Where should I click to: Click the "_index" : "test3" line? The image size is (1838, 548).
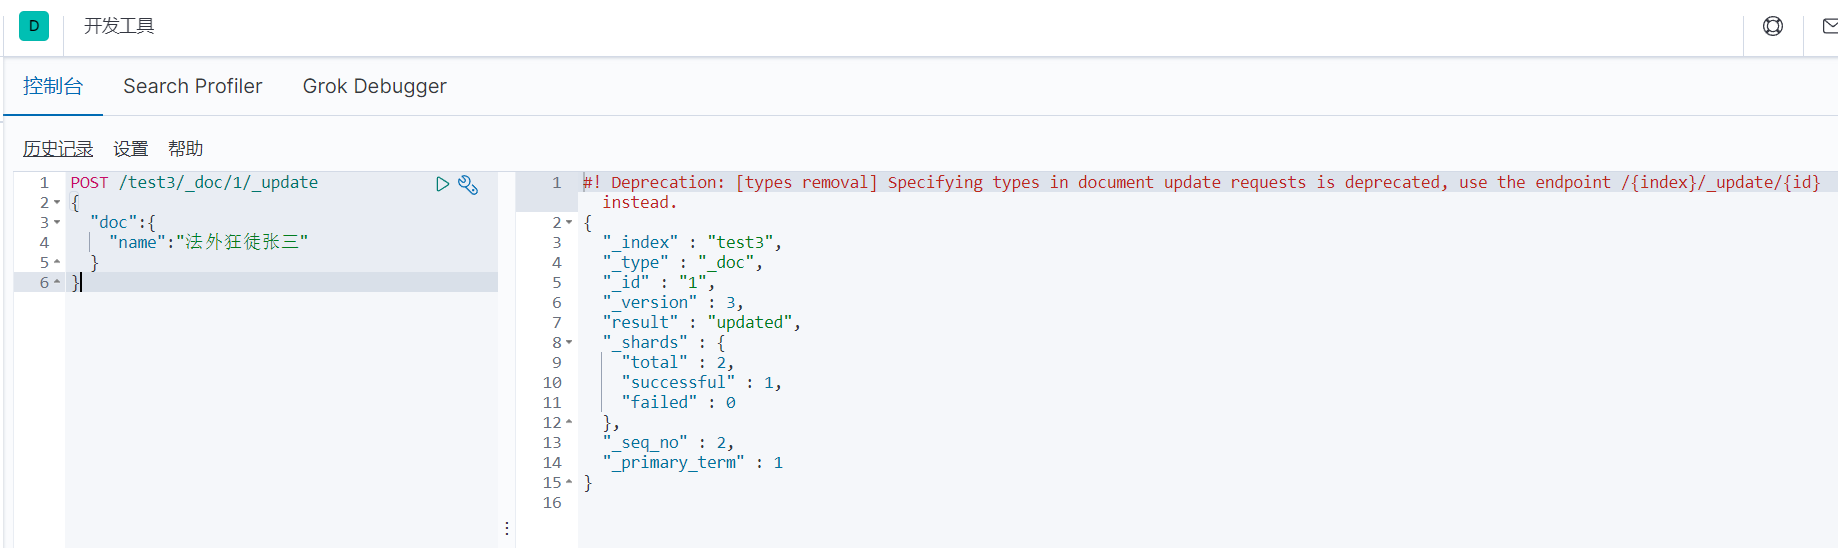point(692,242)
